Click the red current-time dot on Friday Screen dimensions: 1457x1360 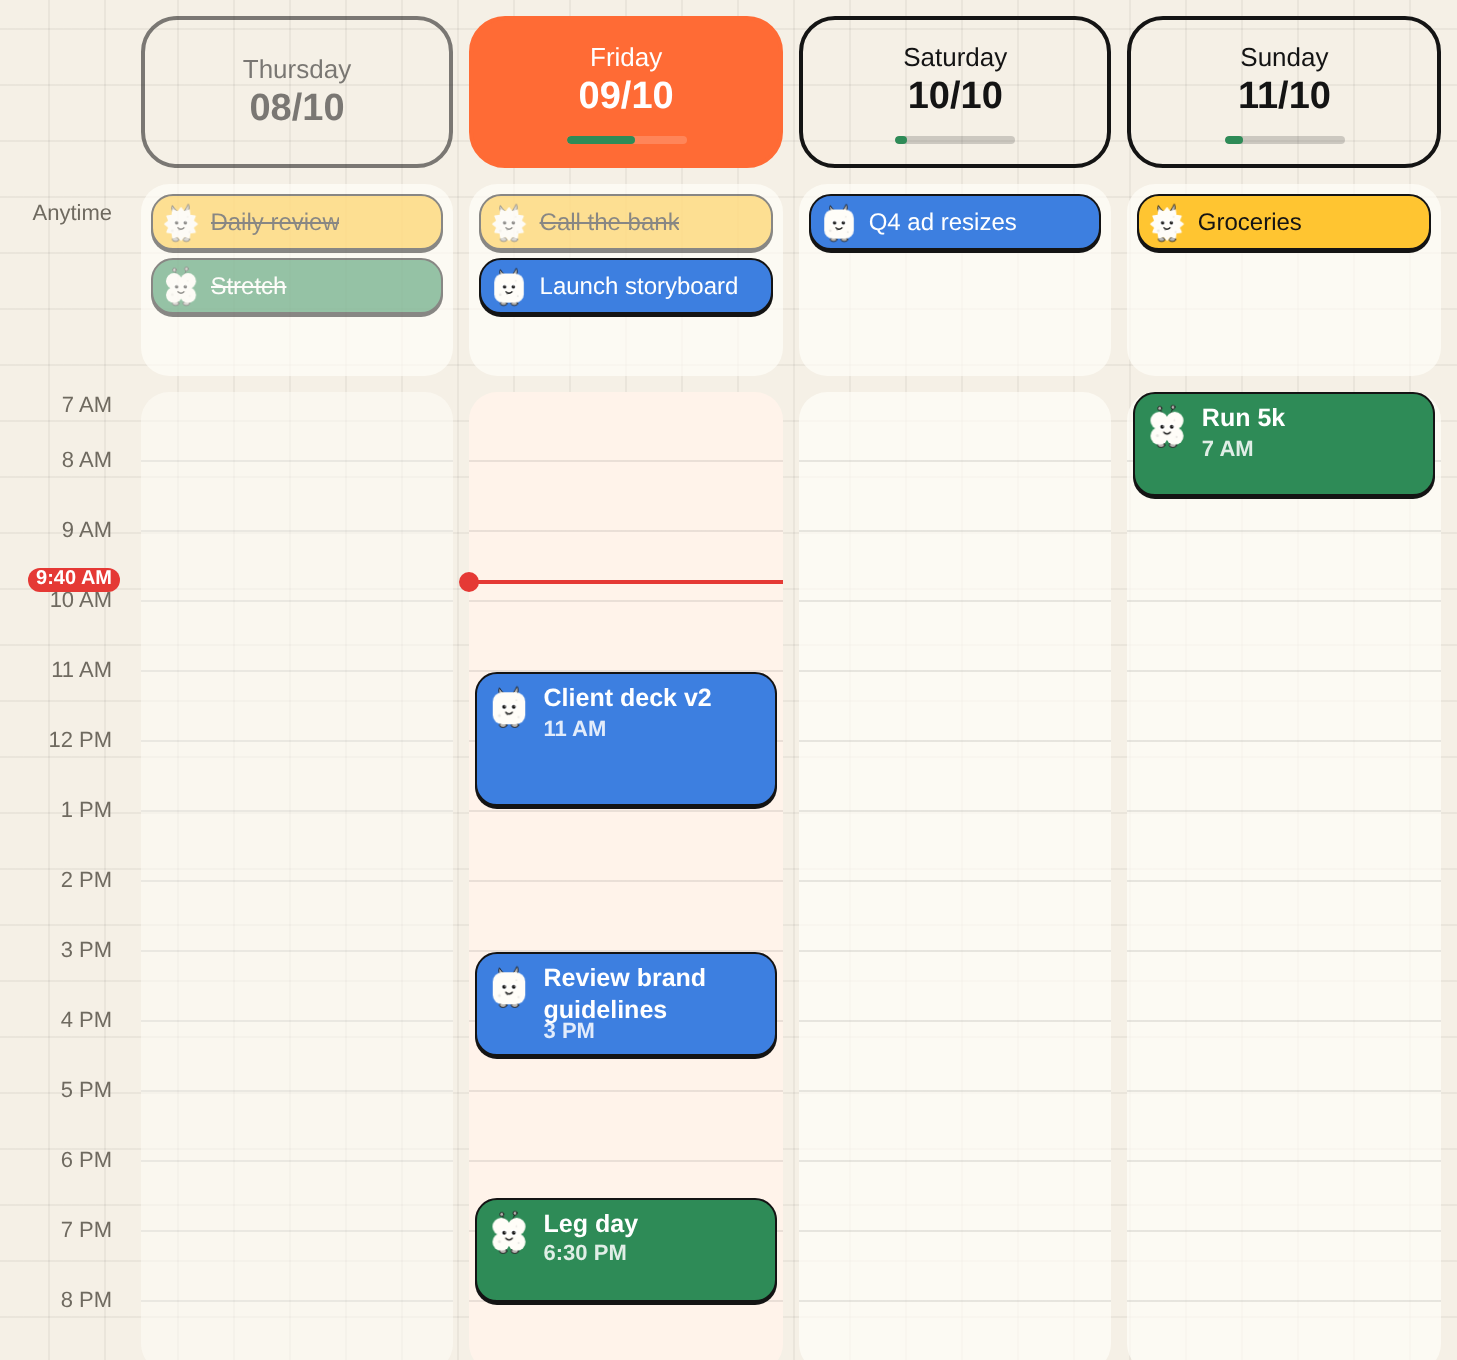point(469,582)
